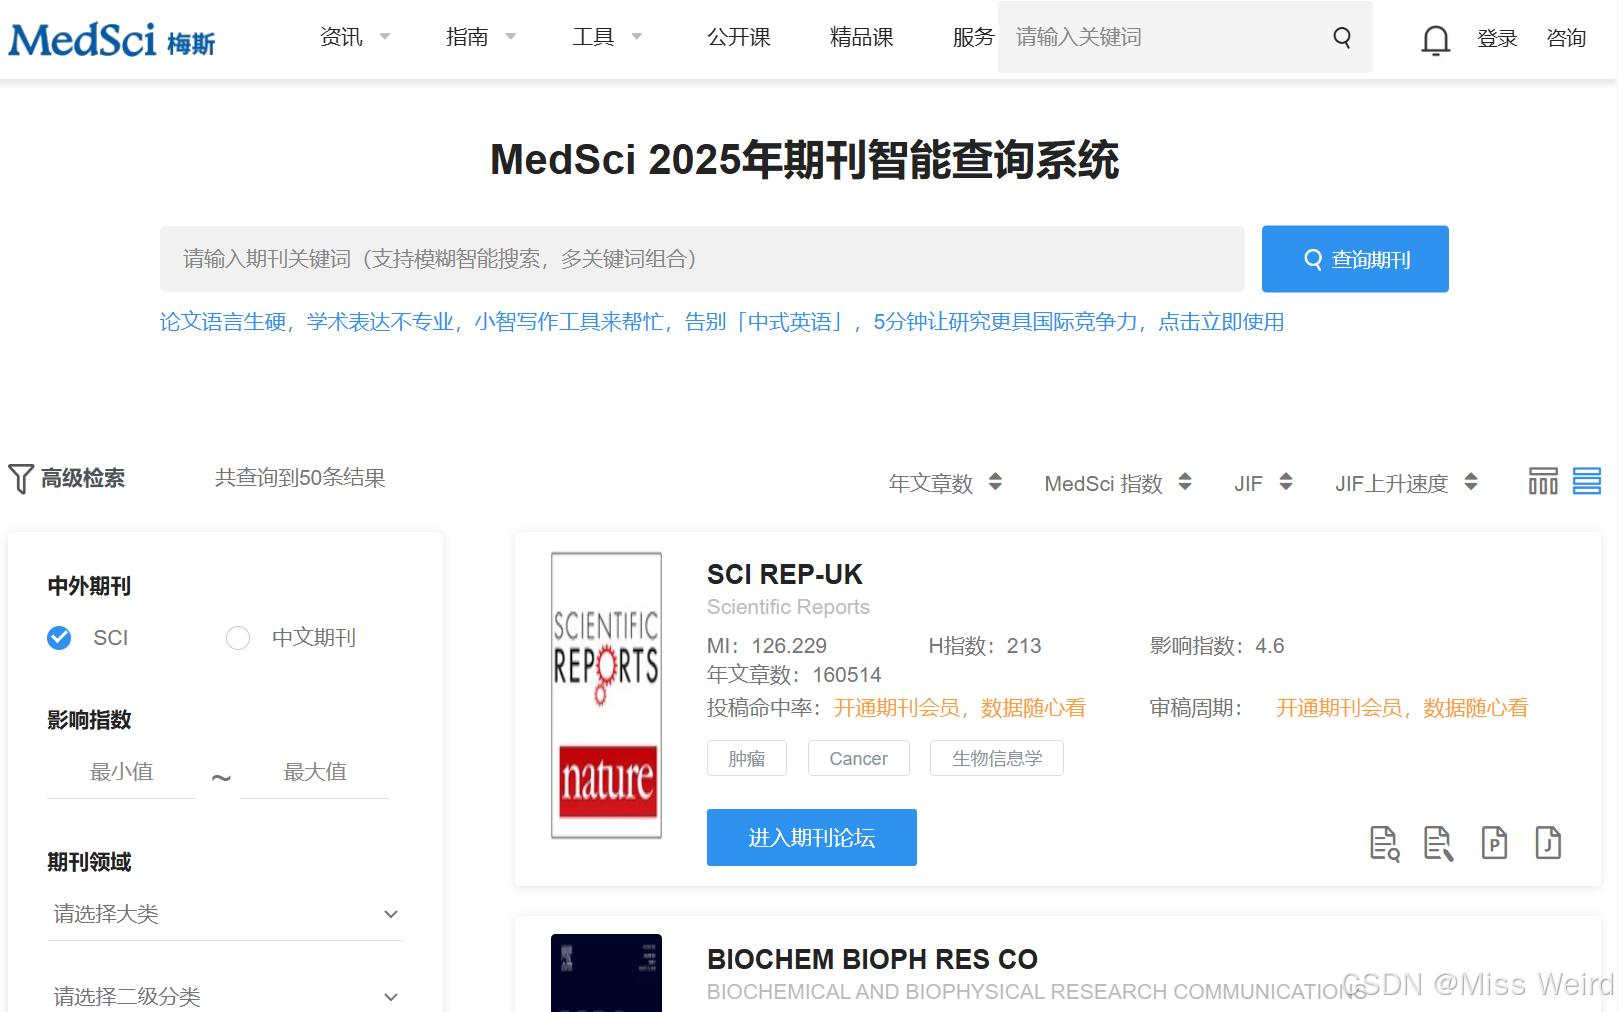Focus the 最大值 impact factor field
The image size is (1618, 1012).
315,772
